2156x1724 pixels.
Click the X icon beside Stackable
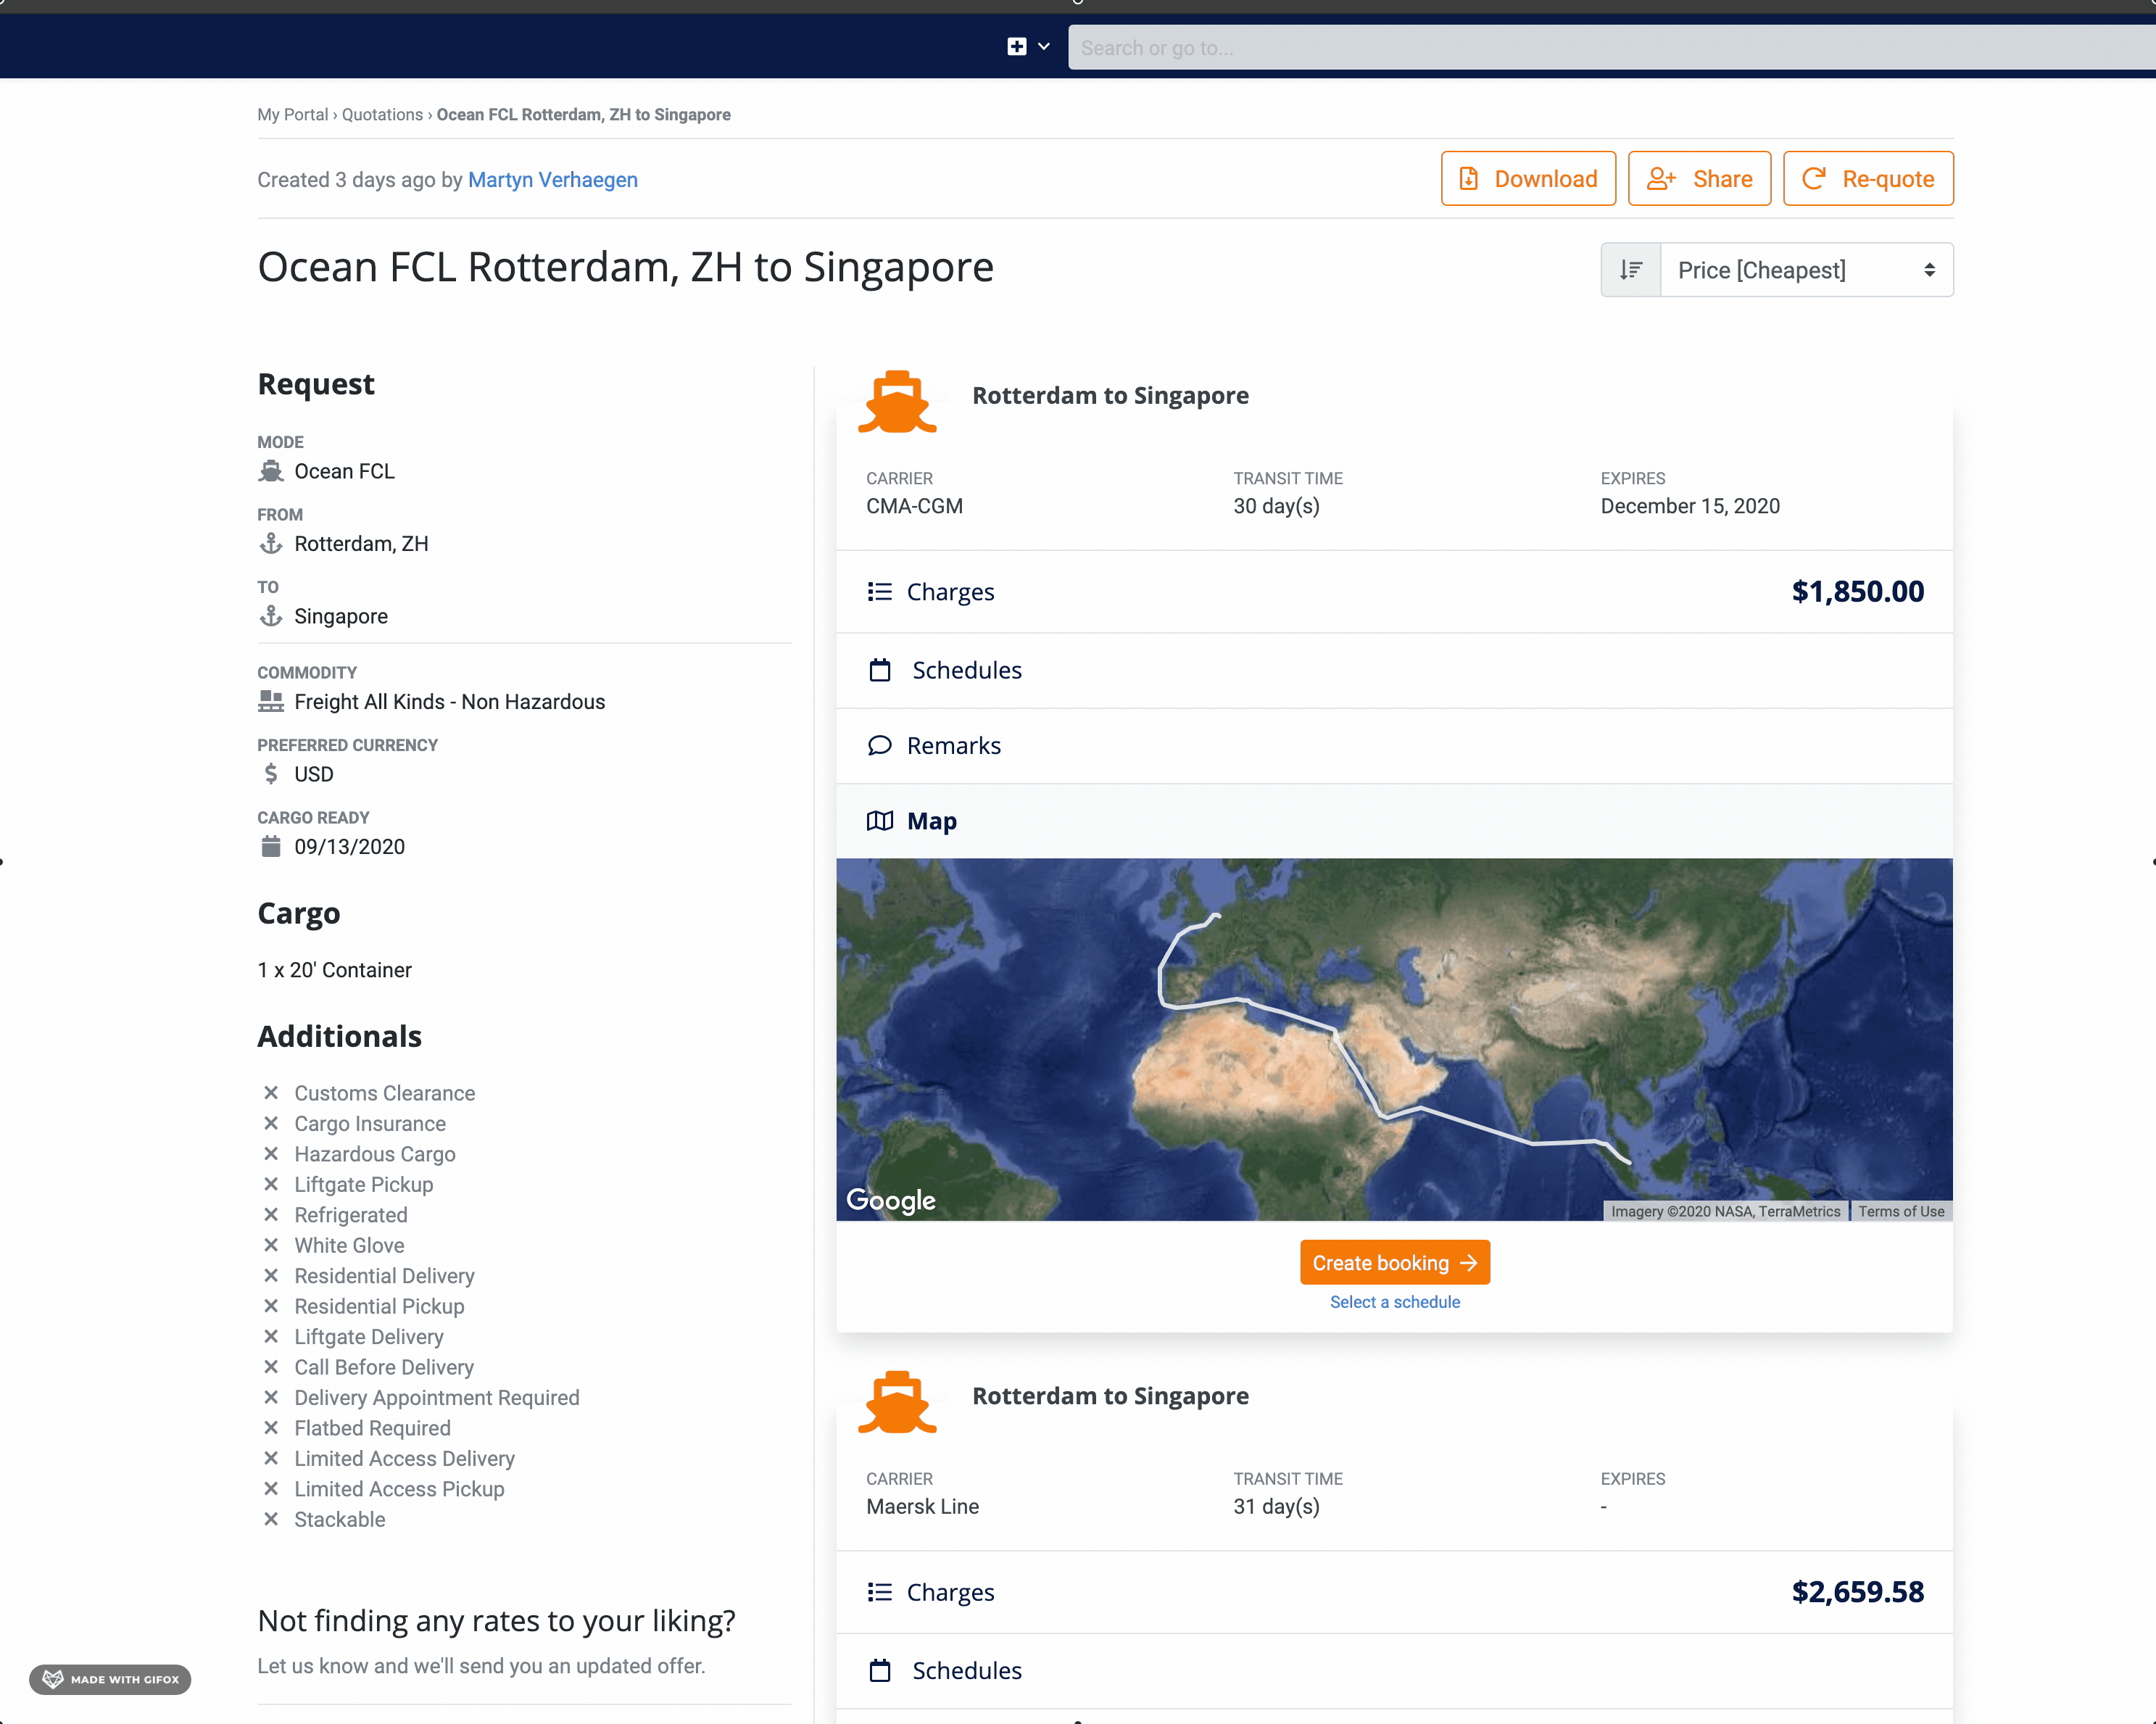click(x=270, y=1519)
